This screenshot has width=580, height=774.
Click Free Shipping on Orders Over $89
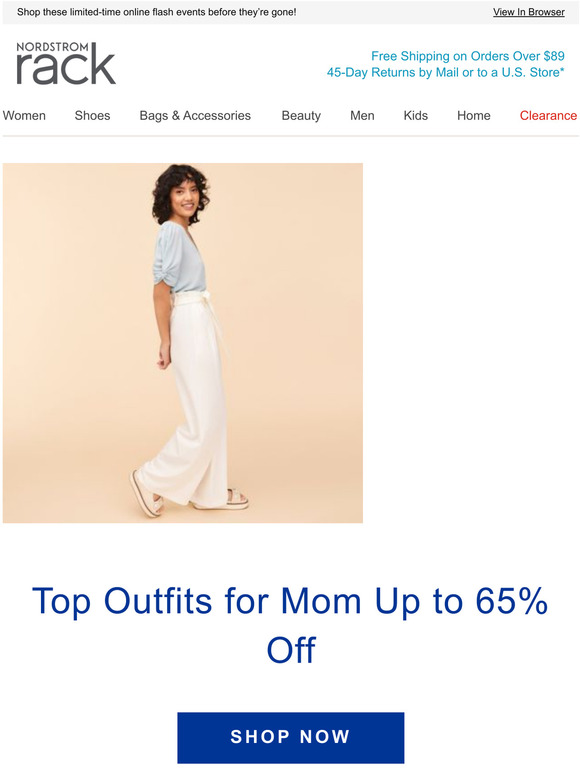tap(468, 56)
